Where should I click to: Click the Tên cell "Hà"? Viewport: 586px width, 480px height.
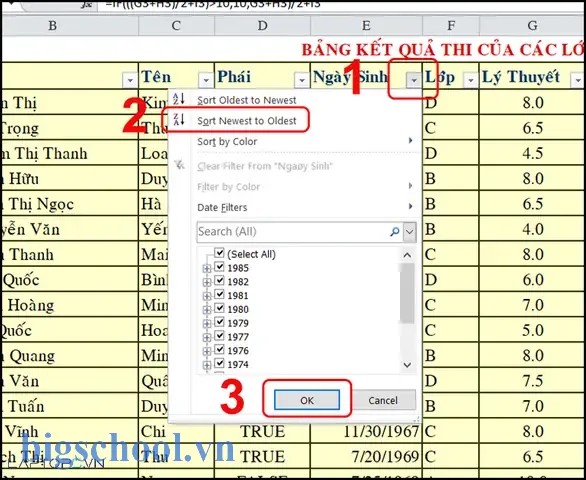click(153, 204)
